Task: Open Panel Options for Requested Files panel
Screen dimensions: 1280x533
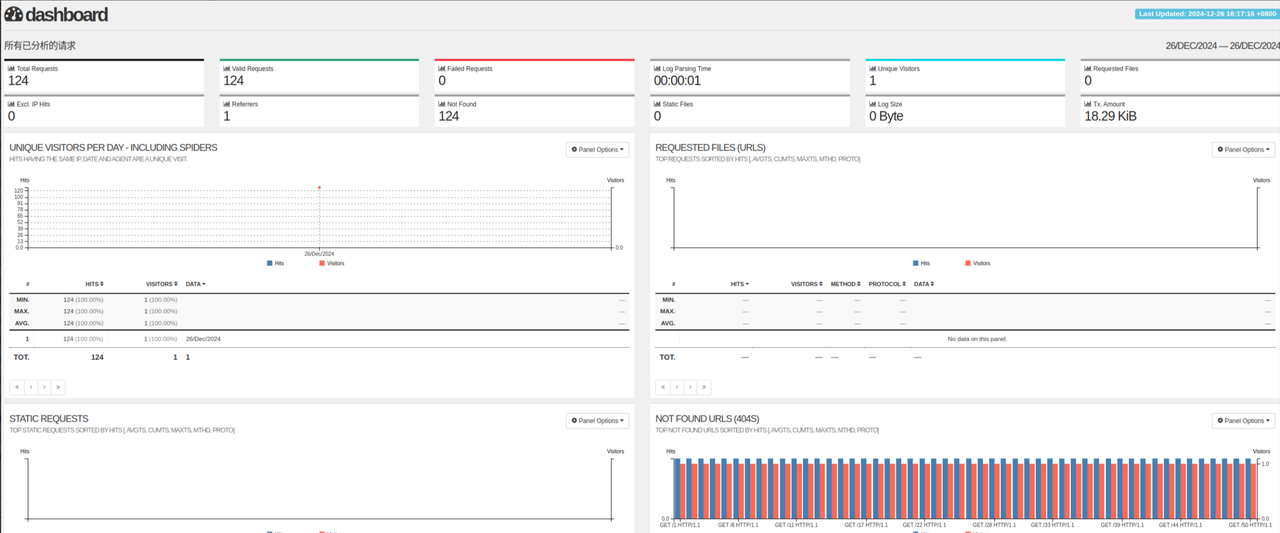Action: [x=1243, y=150]
